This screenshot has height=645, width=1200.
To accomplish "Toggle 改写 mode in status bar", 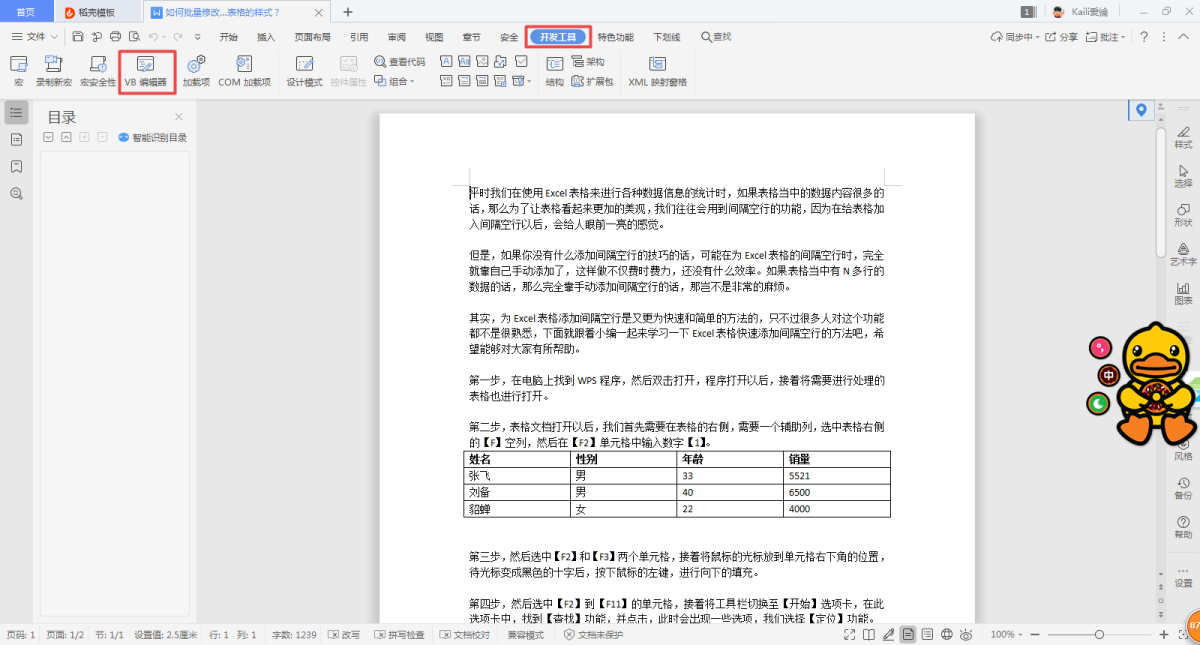I will pyautogui.click(x=344, y=635).
